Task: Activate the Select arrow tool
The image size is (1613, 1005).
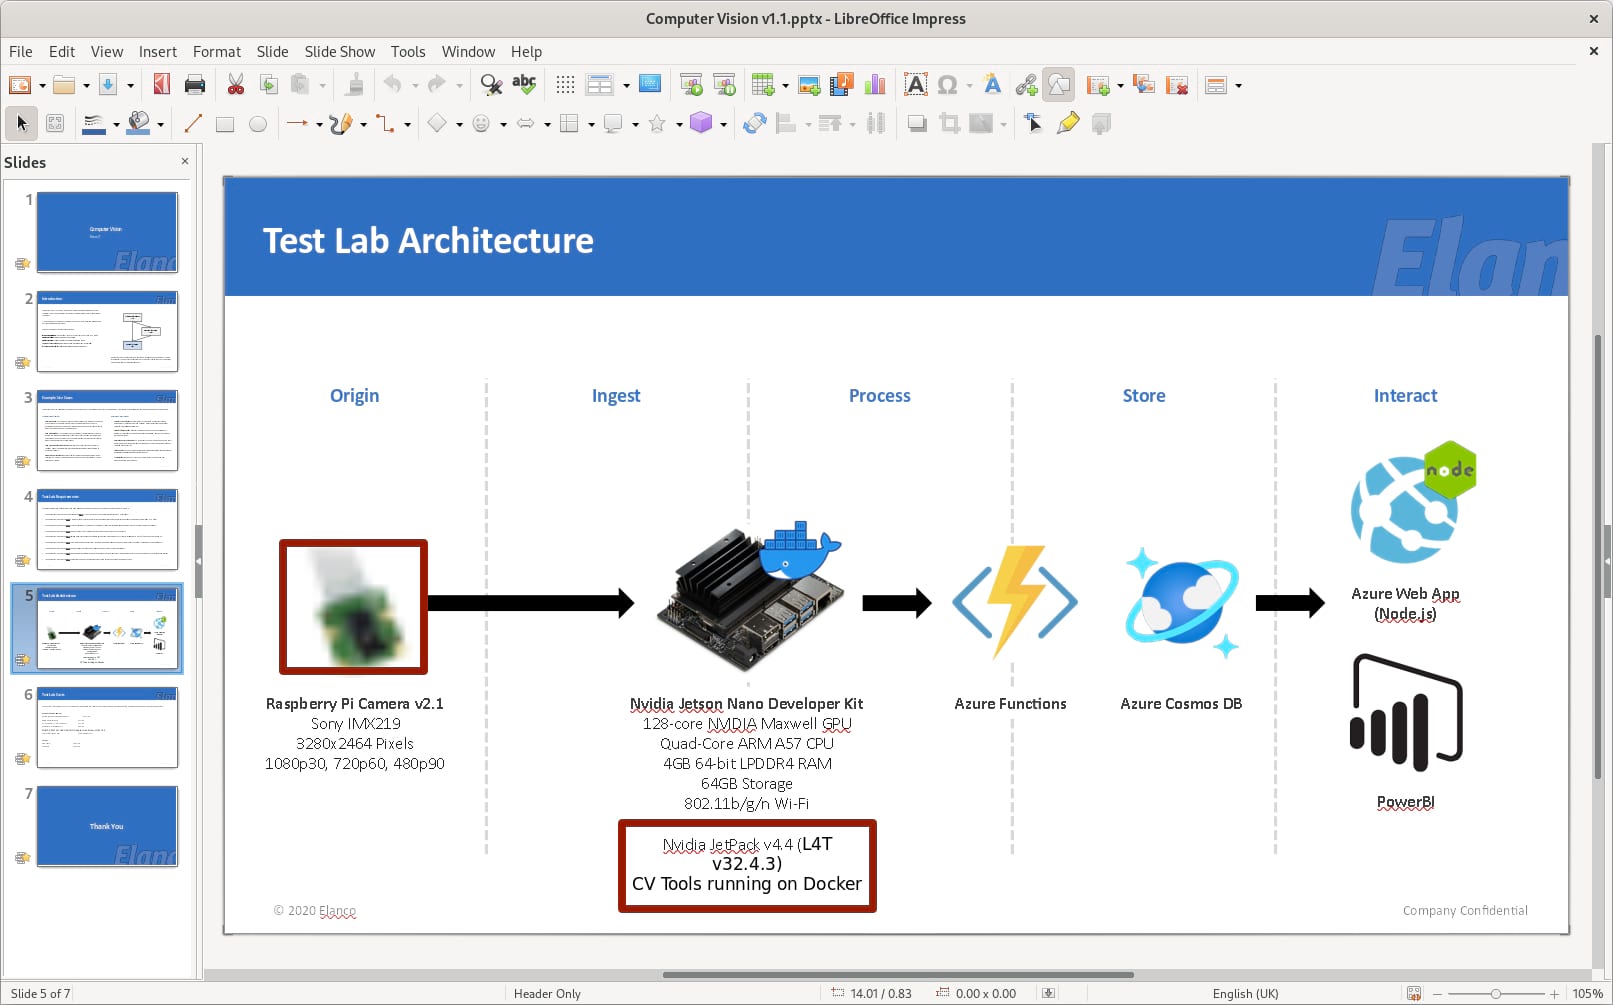Action: pos(22,123)
